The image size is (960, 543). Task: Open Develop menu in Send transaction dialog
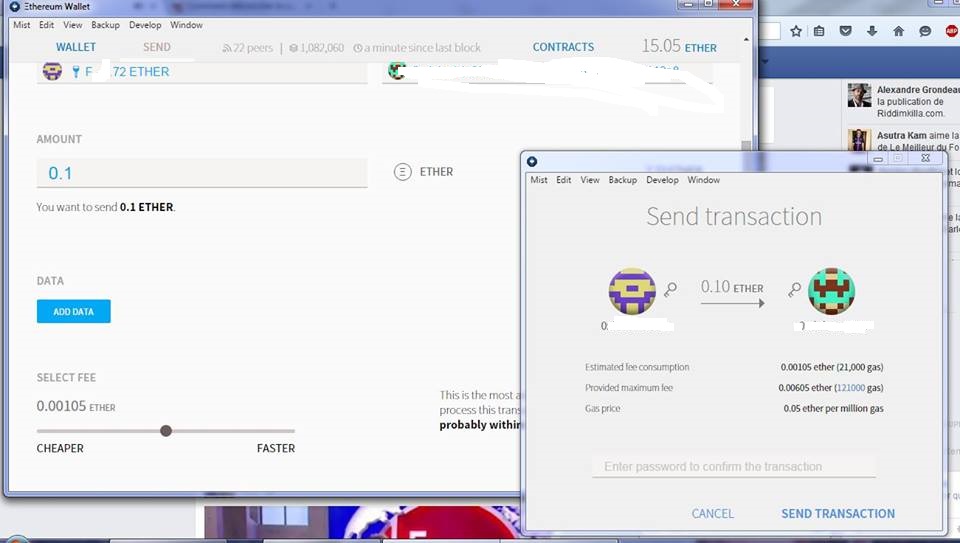tap(662, 180)
